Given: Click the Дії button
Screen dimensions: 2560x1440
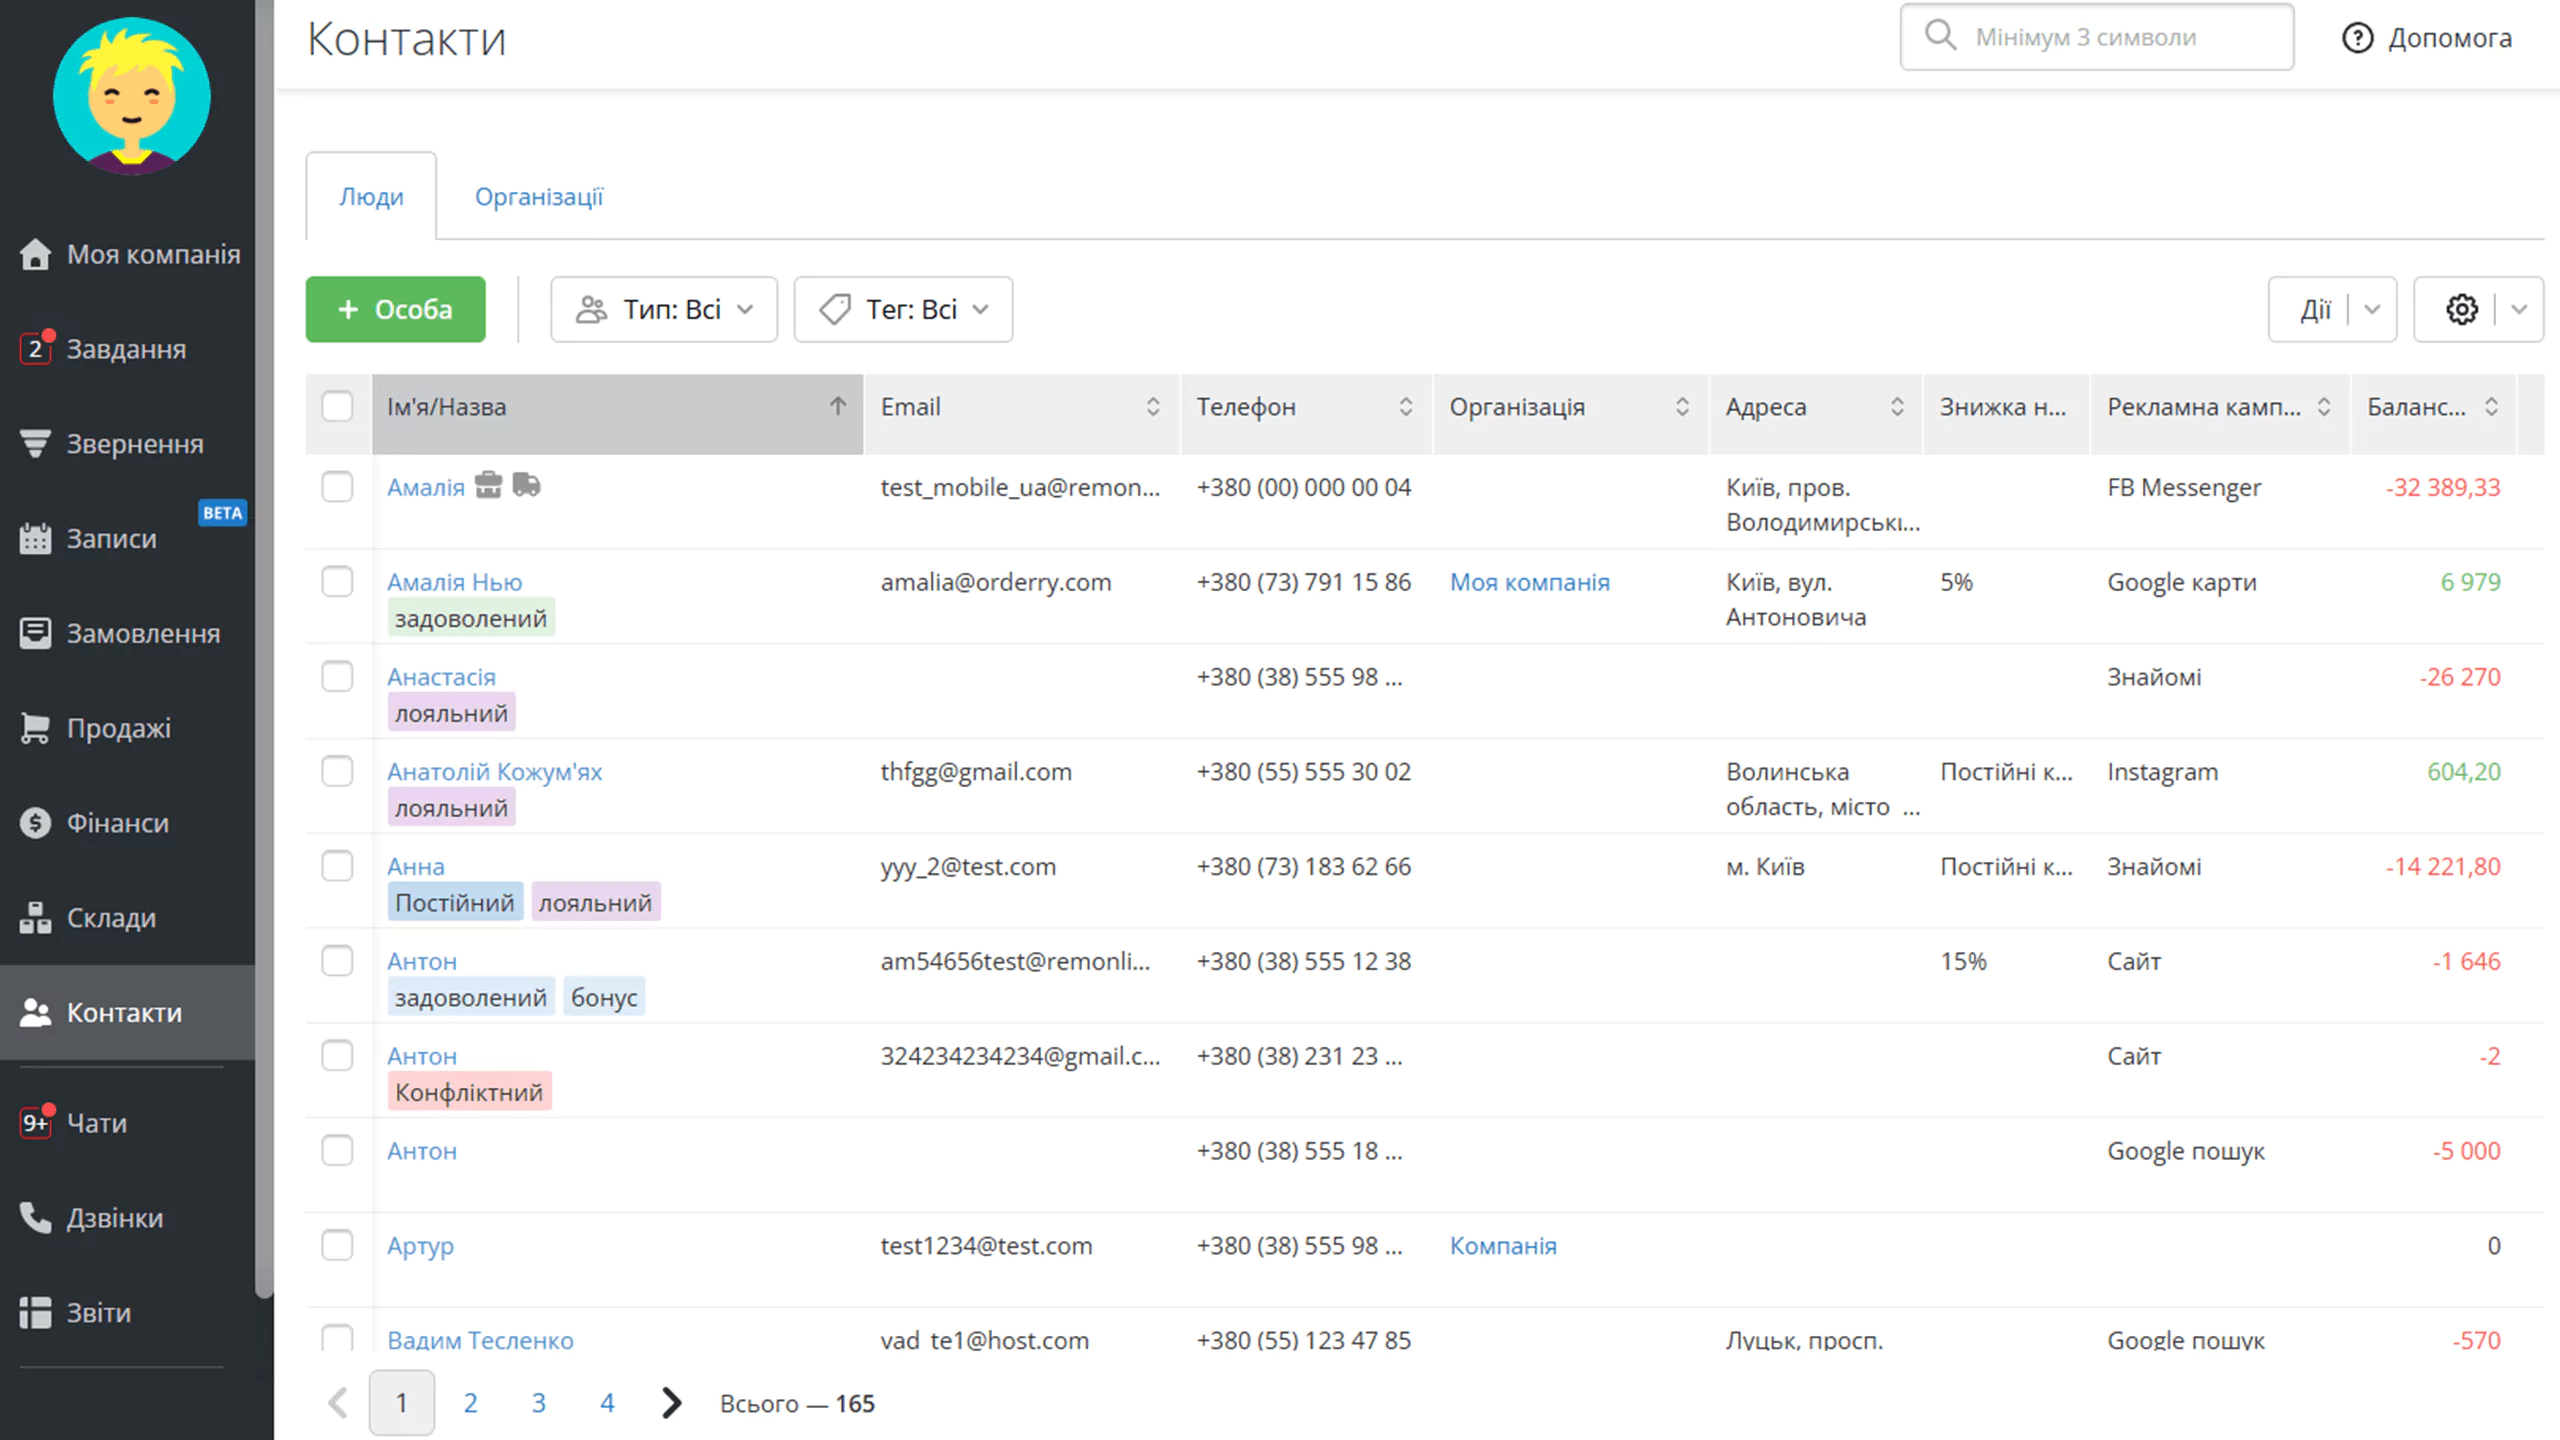Looking at the screenshot, I should point(2314,310).
